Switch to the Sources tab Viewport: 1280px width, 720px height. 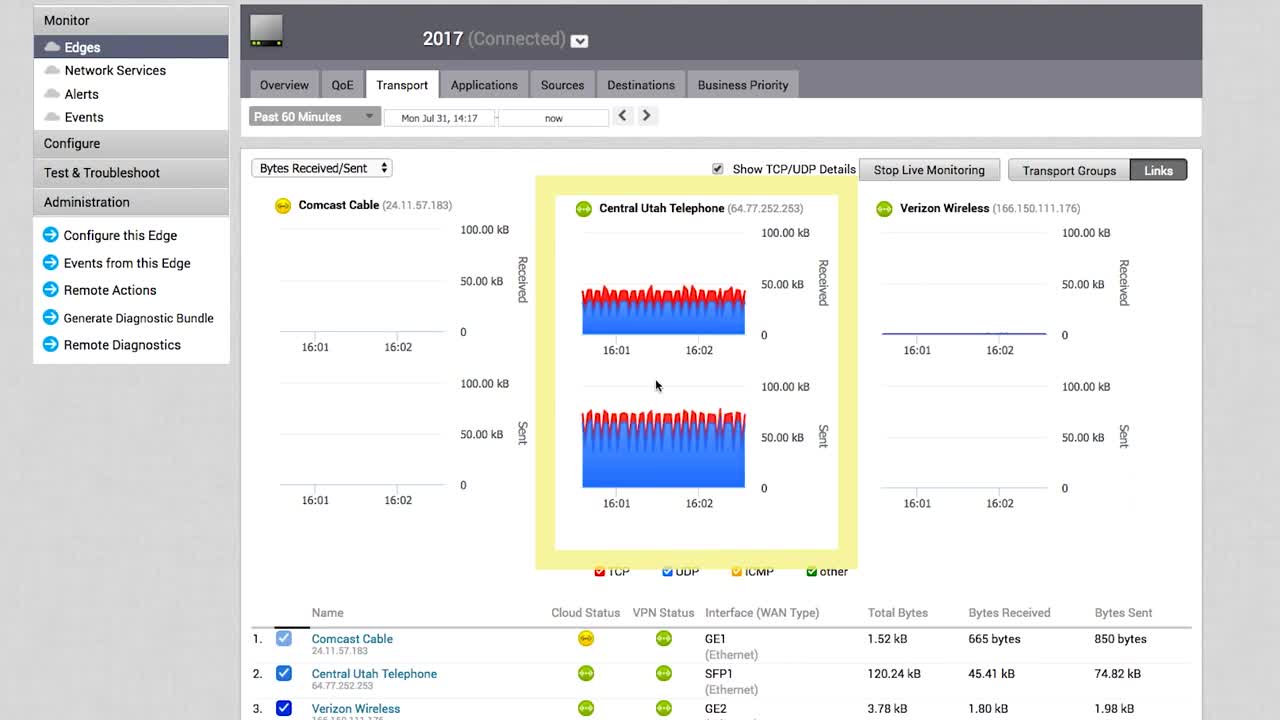pyautogui.click(x=562, y=85)
